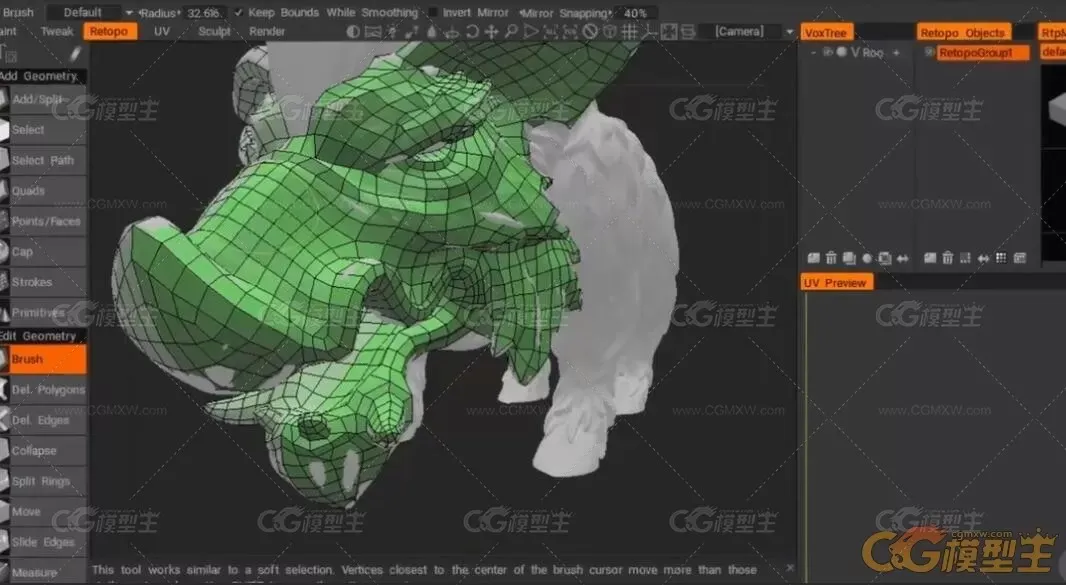Select the Add/Split retopo tool
Viewport: 1066px width, 585px height.
(x=44, y=99)
